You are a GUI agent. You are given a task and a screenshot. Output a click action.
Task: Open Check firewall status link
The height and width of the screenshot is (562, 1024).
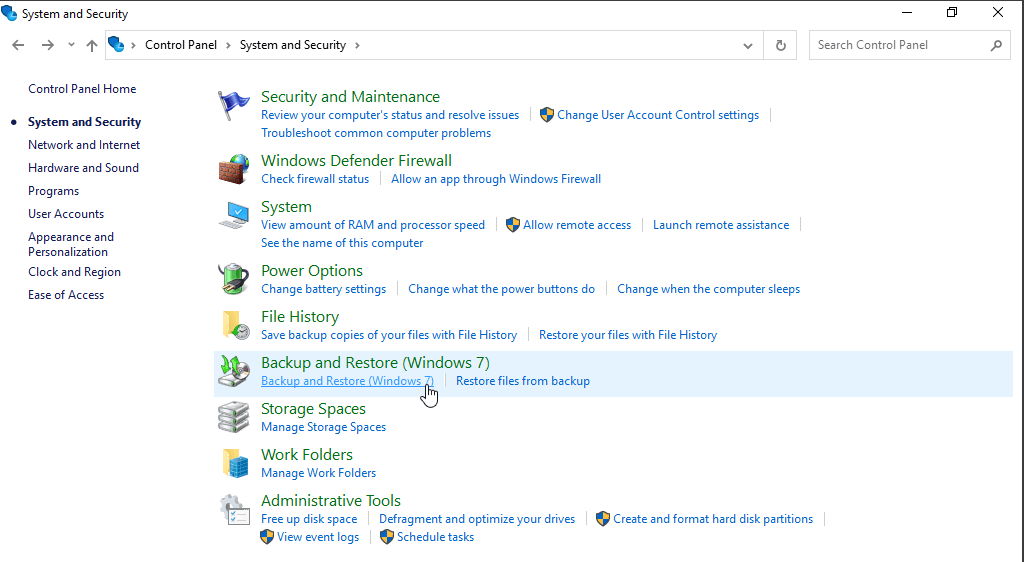[x=315, y=179]
